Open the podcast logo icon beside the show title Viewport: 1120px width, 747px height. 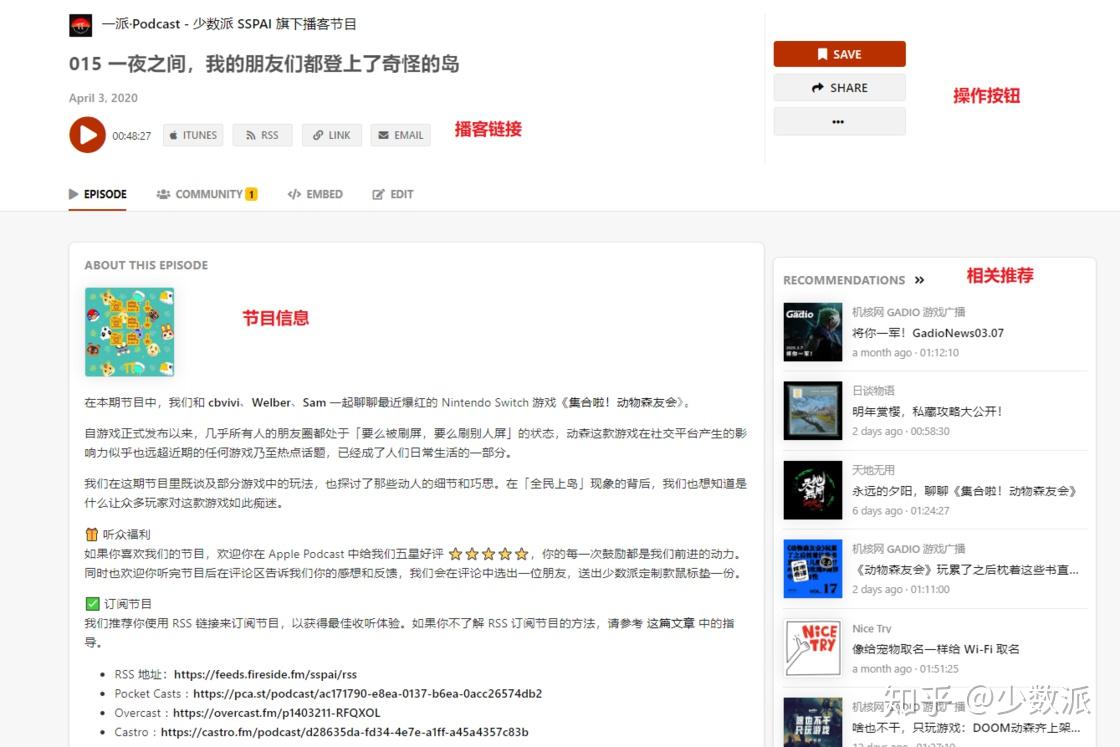(x=81, y=25)
